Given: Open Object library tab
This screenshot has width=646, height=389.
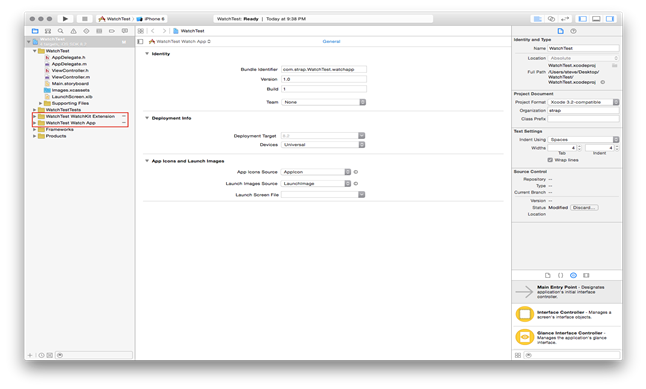Looking at the screenshot, I should click(573, 275).
